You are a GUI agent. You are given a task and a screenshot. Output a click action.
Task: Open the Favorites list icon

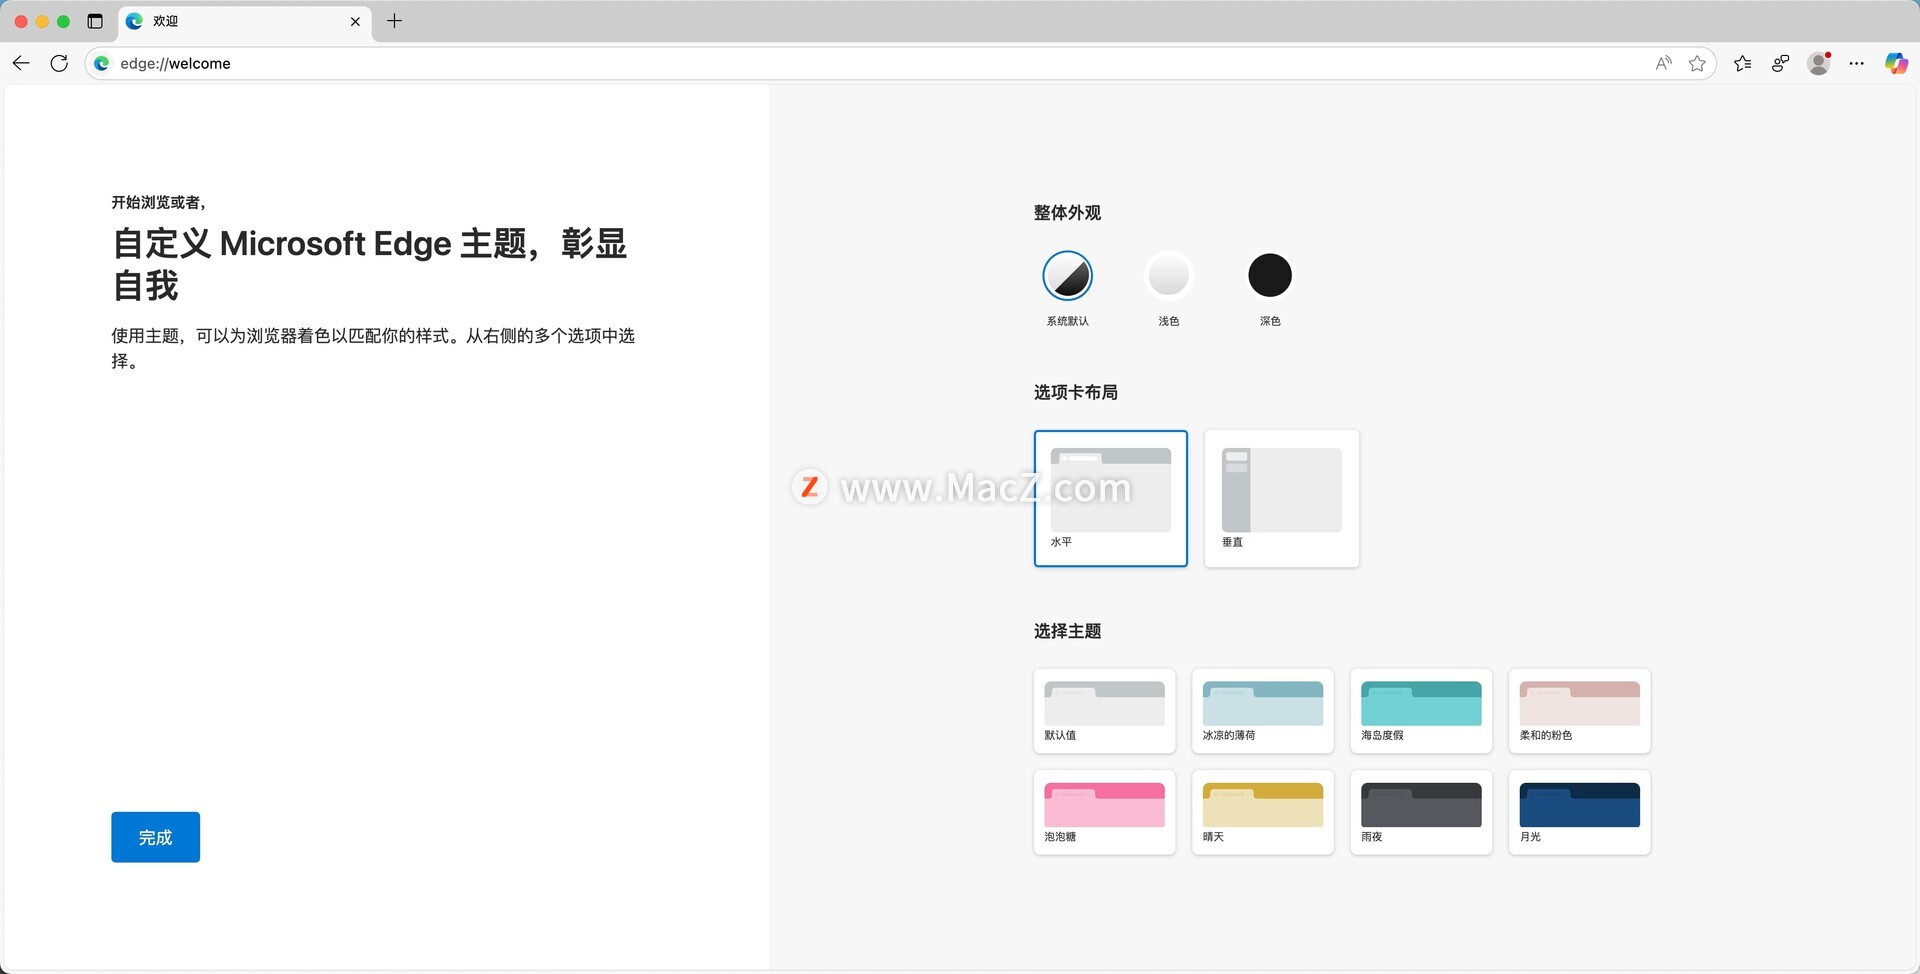click(x=1742, y=63)
